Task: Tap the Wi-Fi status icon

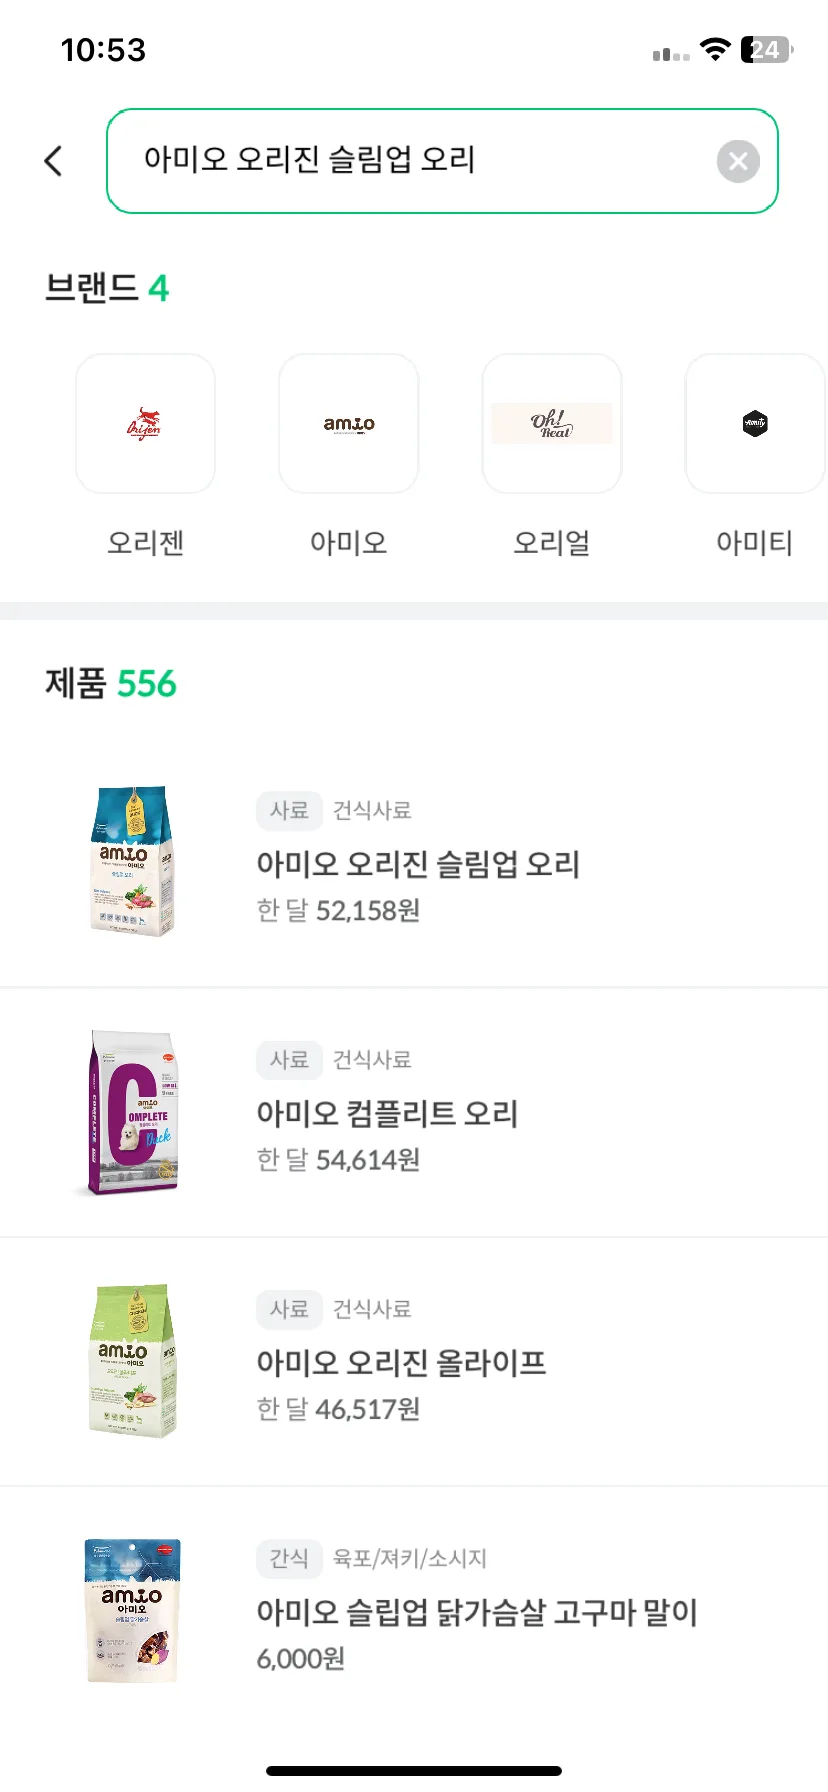Action: (715, 49)
